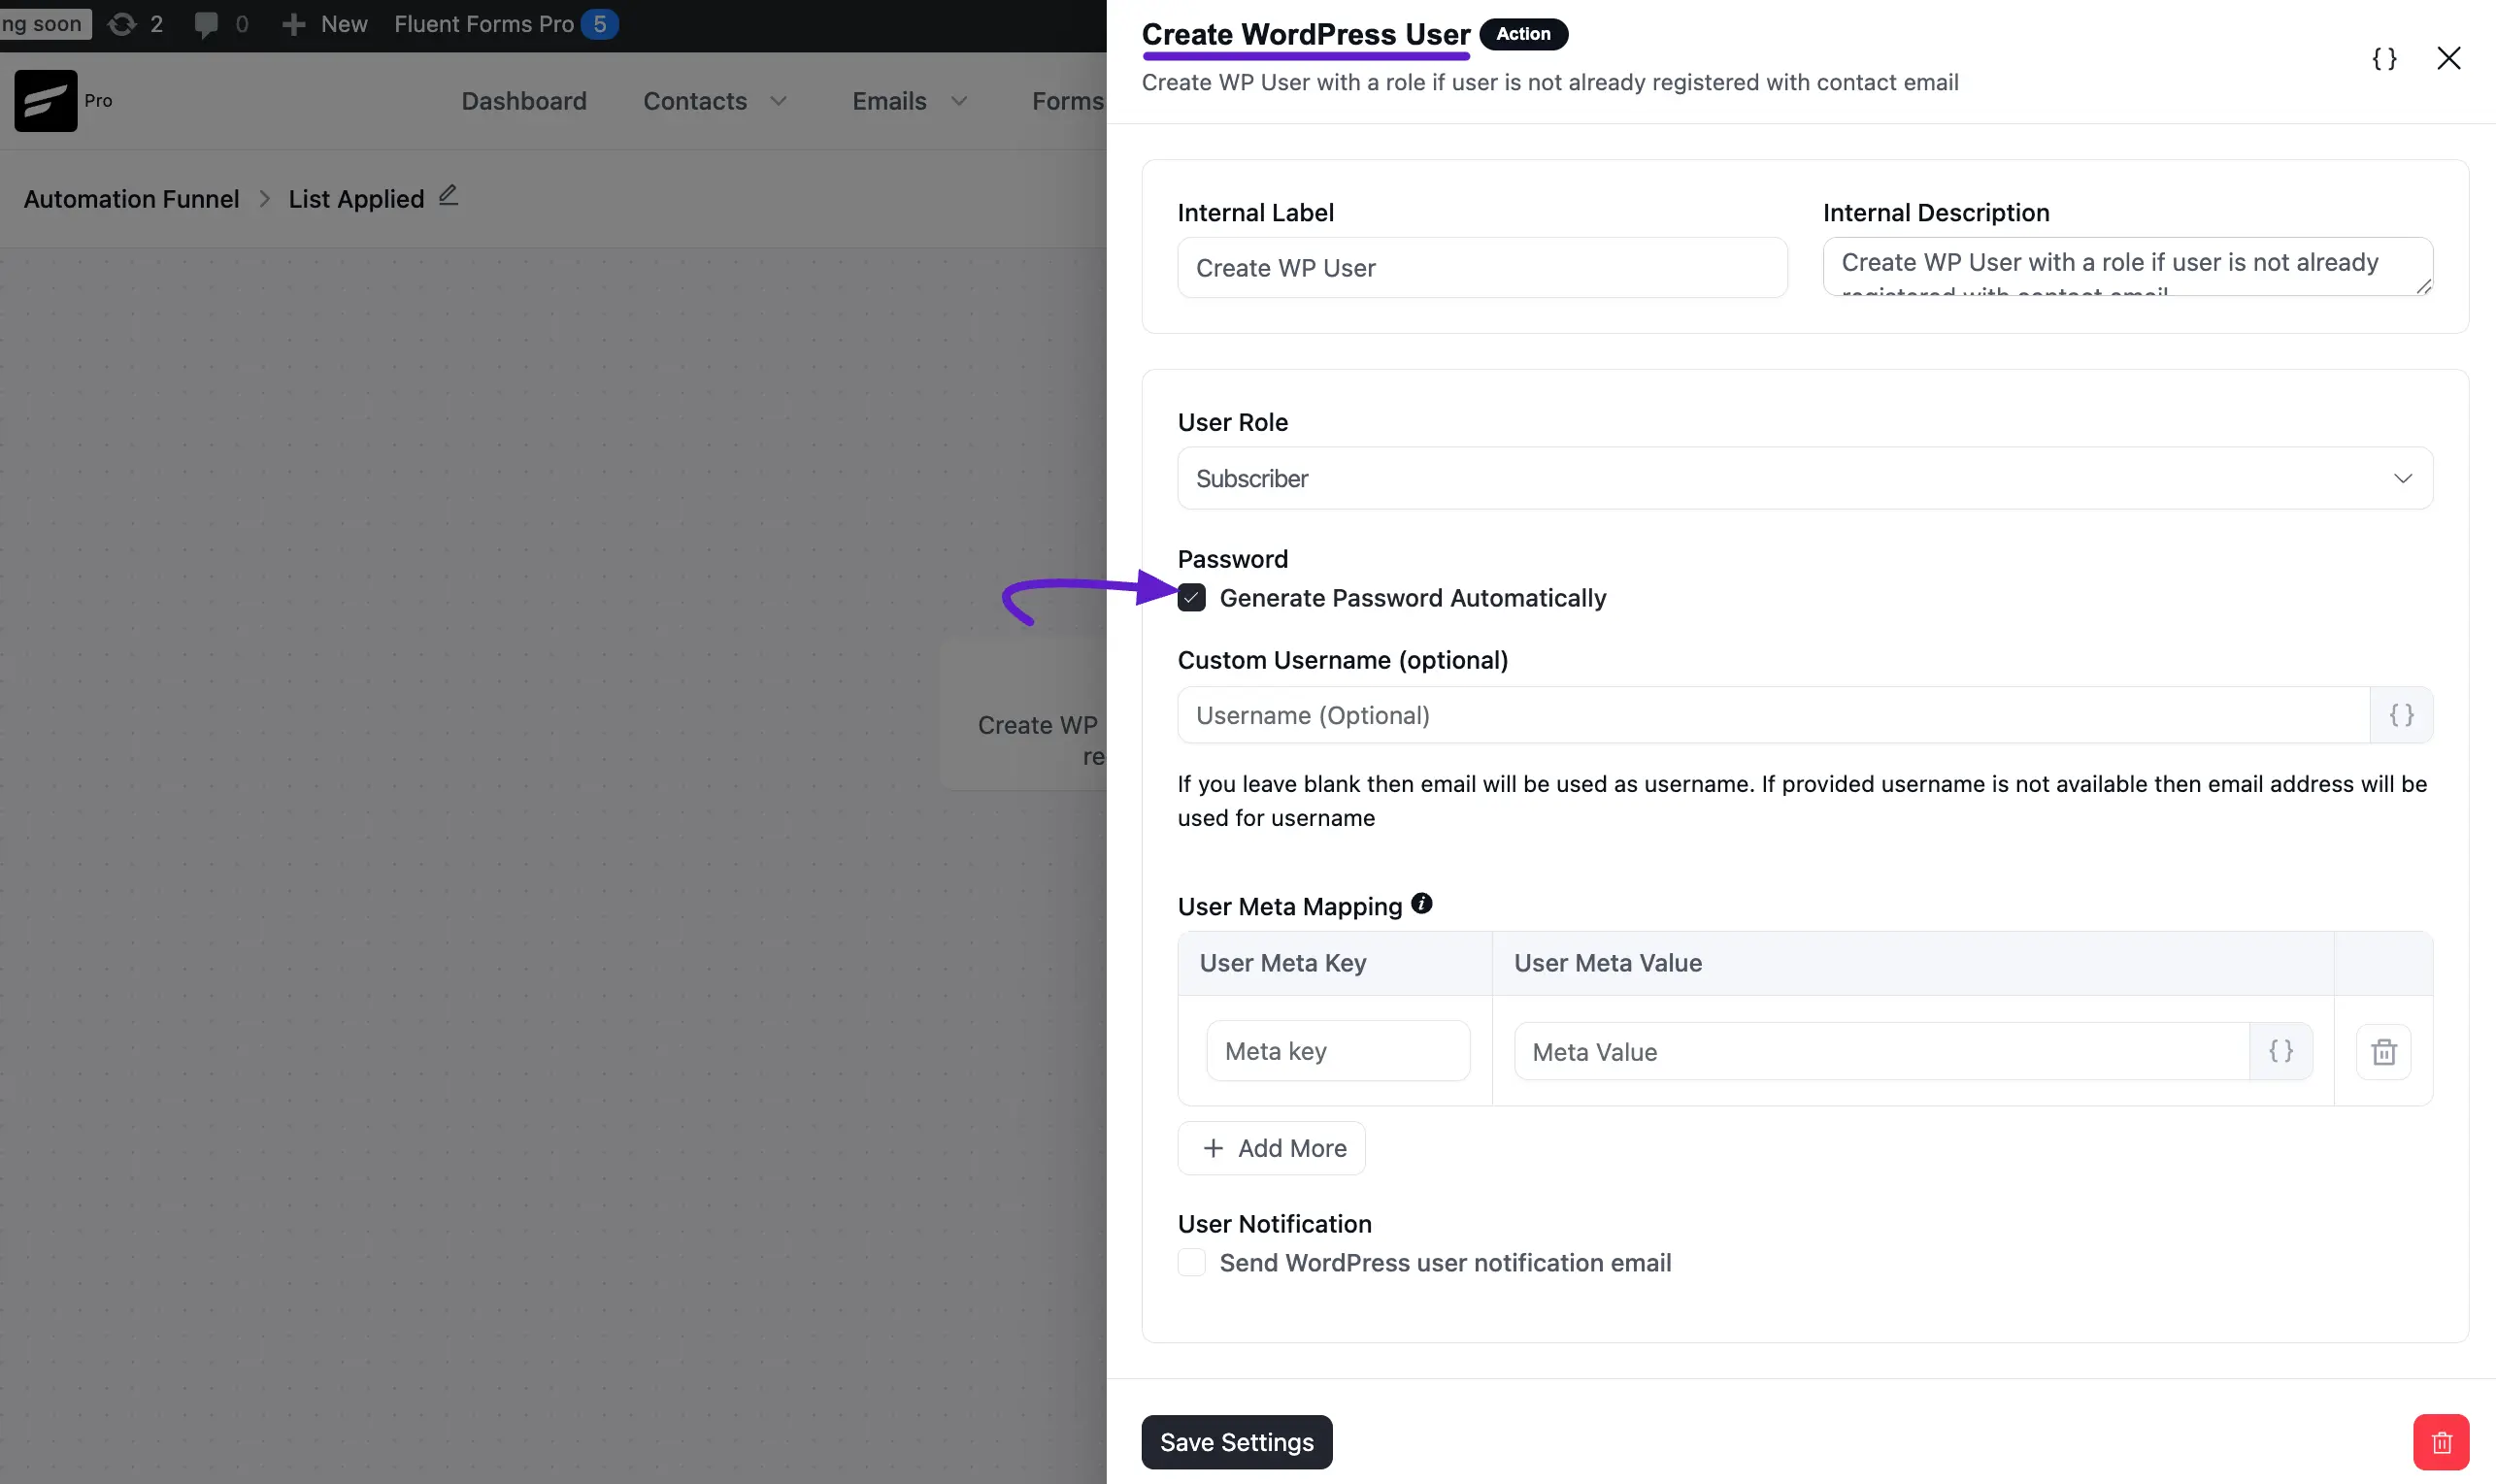Viewport: 2496px width, 1484px height.
Task: Focus the Internal Description text area
Action: [2127, 266]
